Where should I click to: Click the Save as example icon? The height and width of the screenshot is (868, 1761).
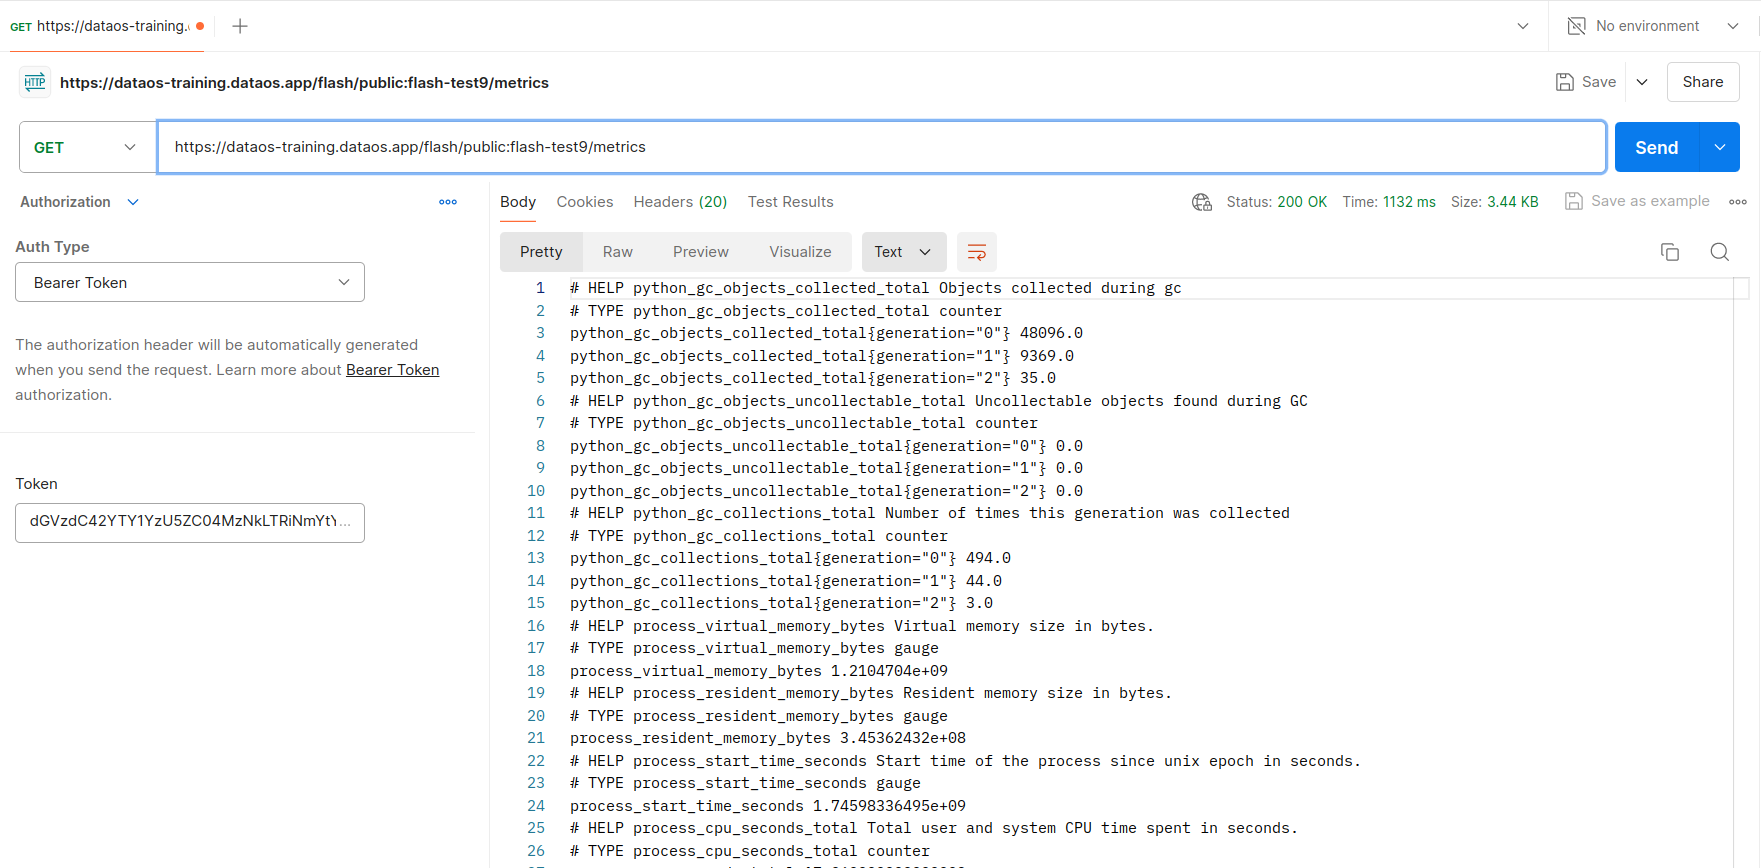1574,201
